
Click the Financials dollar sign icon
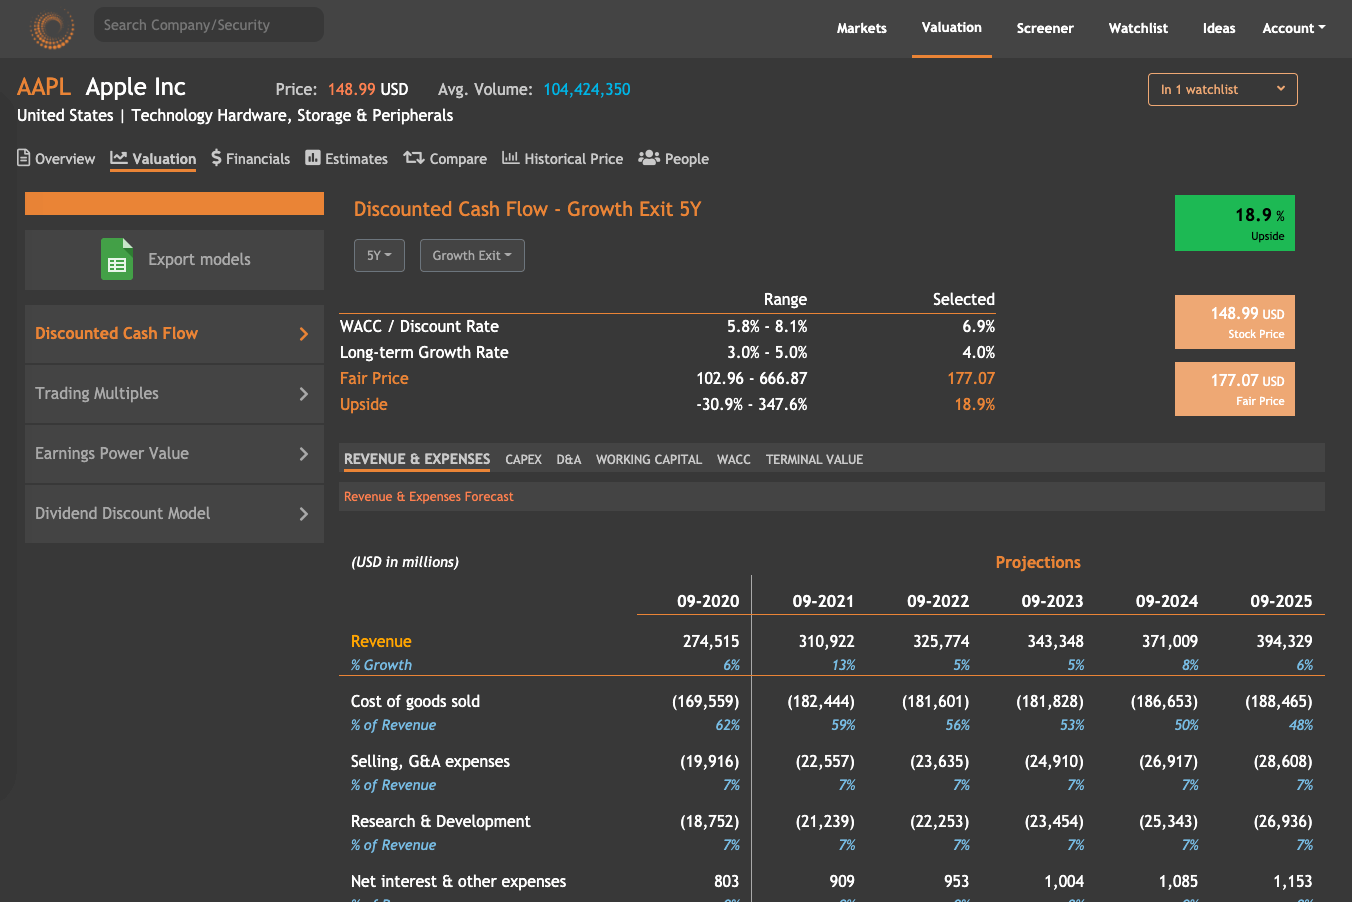click(217, 158)
